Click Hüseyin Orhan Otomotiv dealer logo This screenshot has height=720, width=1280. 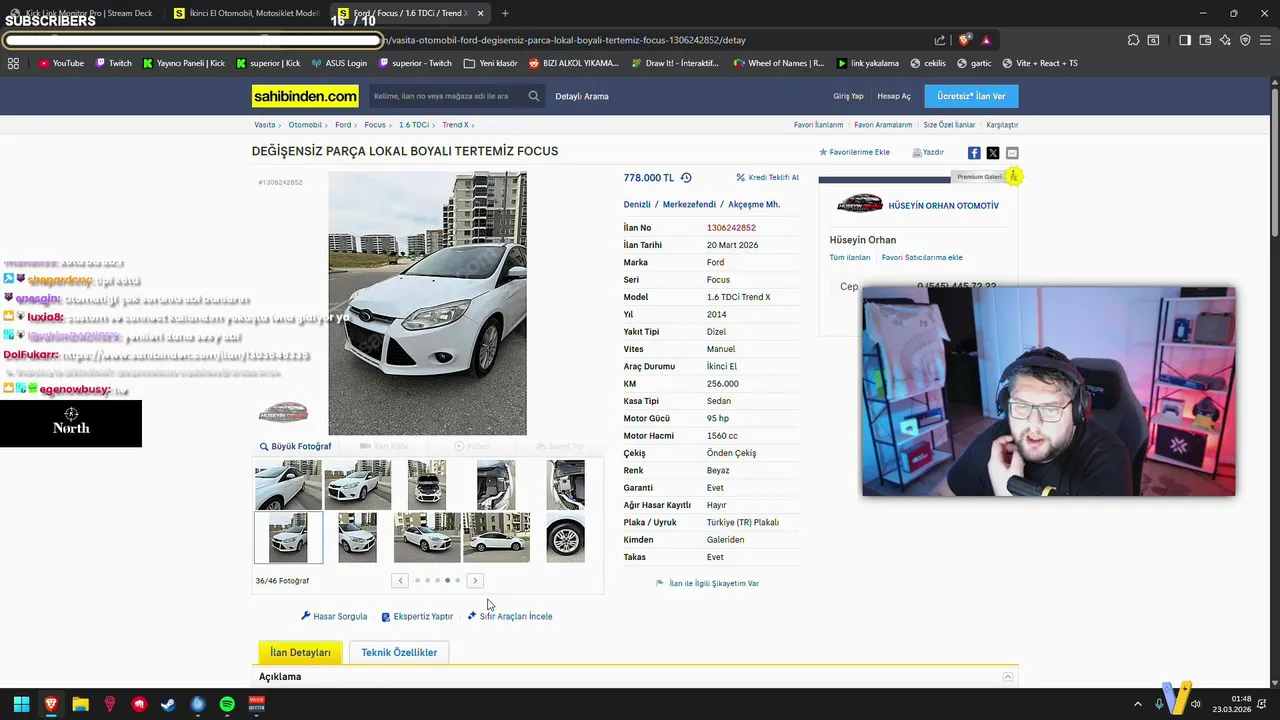click(x=860, y=205)
